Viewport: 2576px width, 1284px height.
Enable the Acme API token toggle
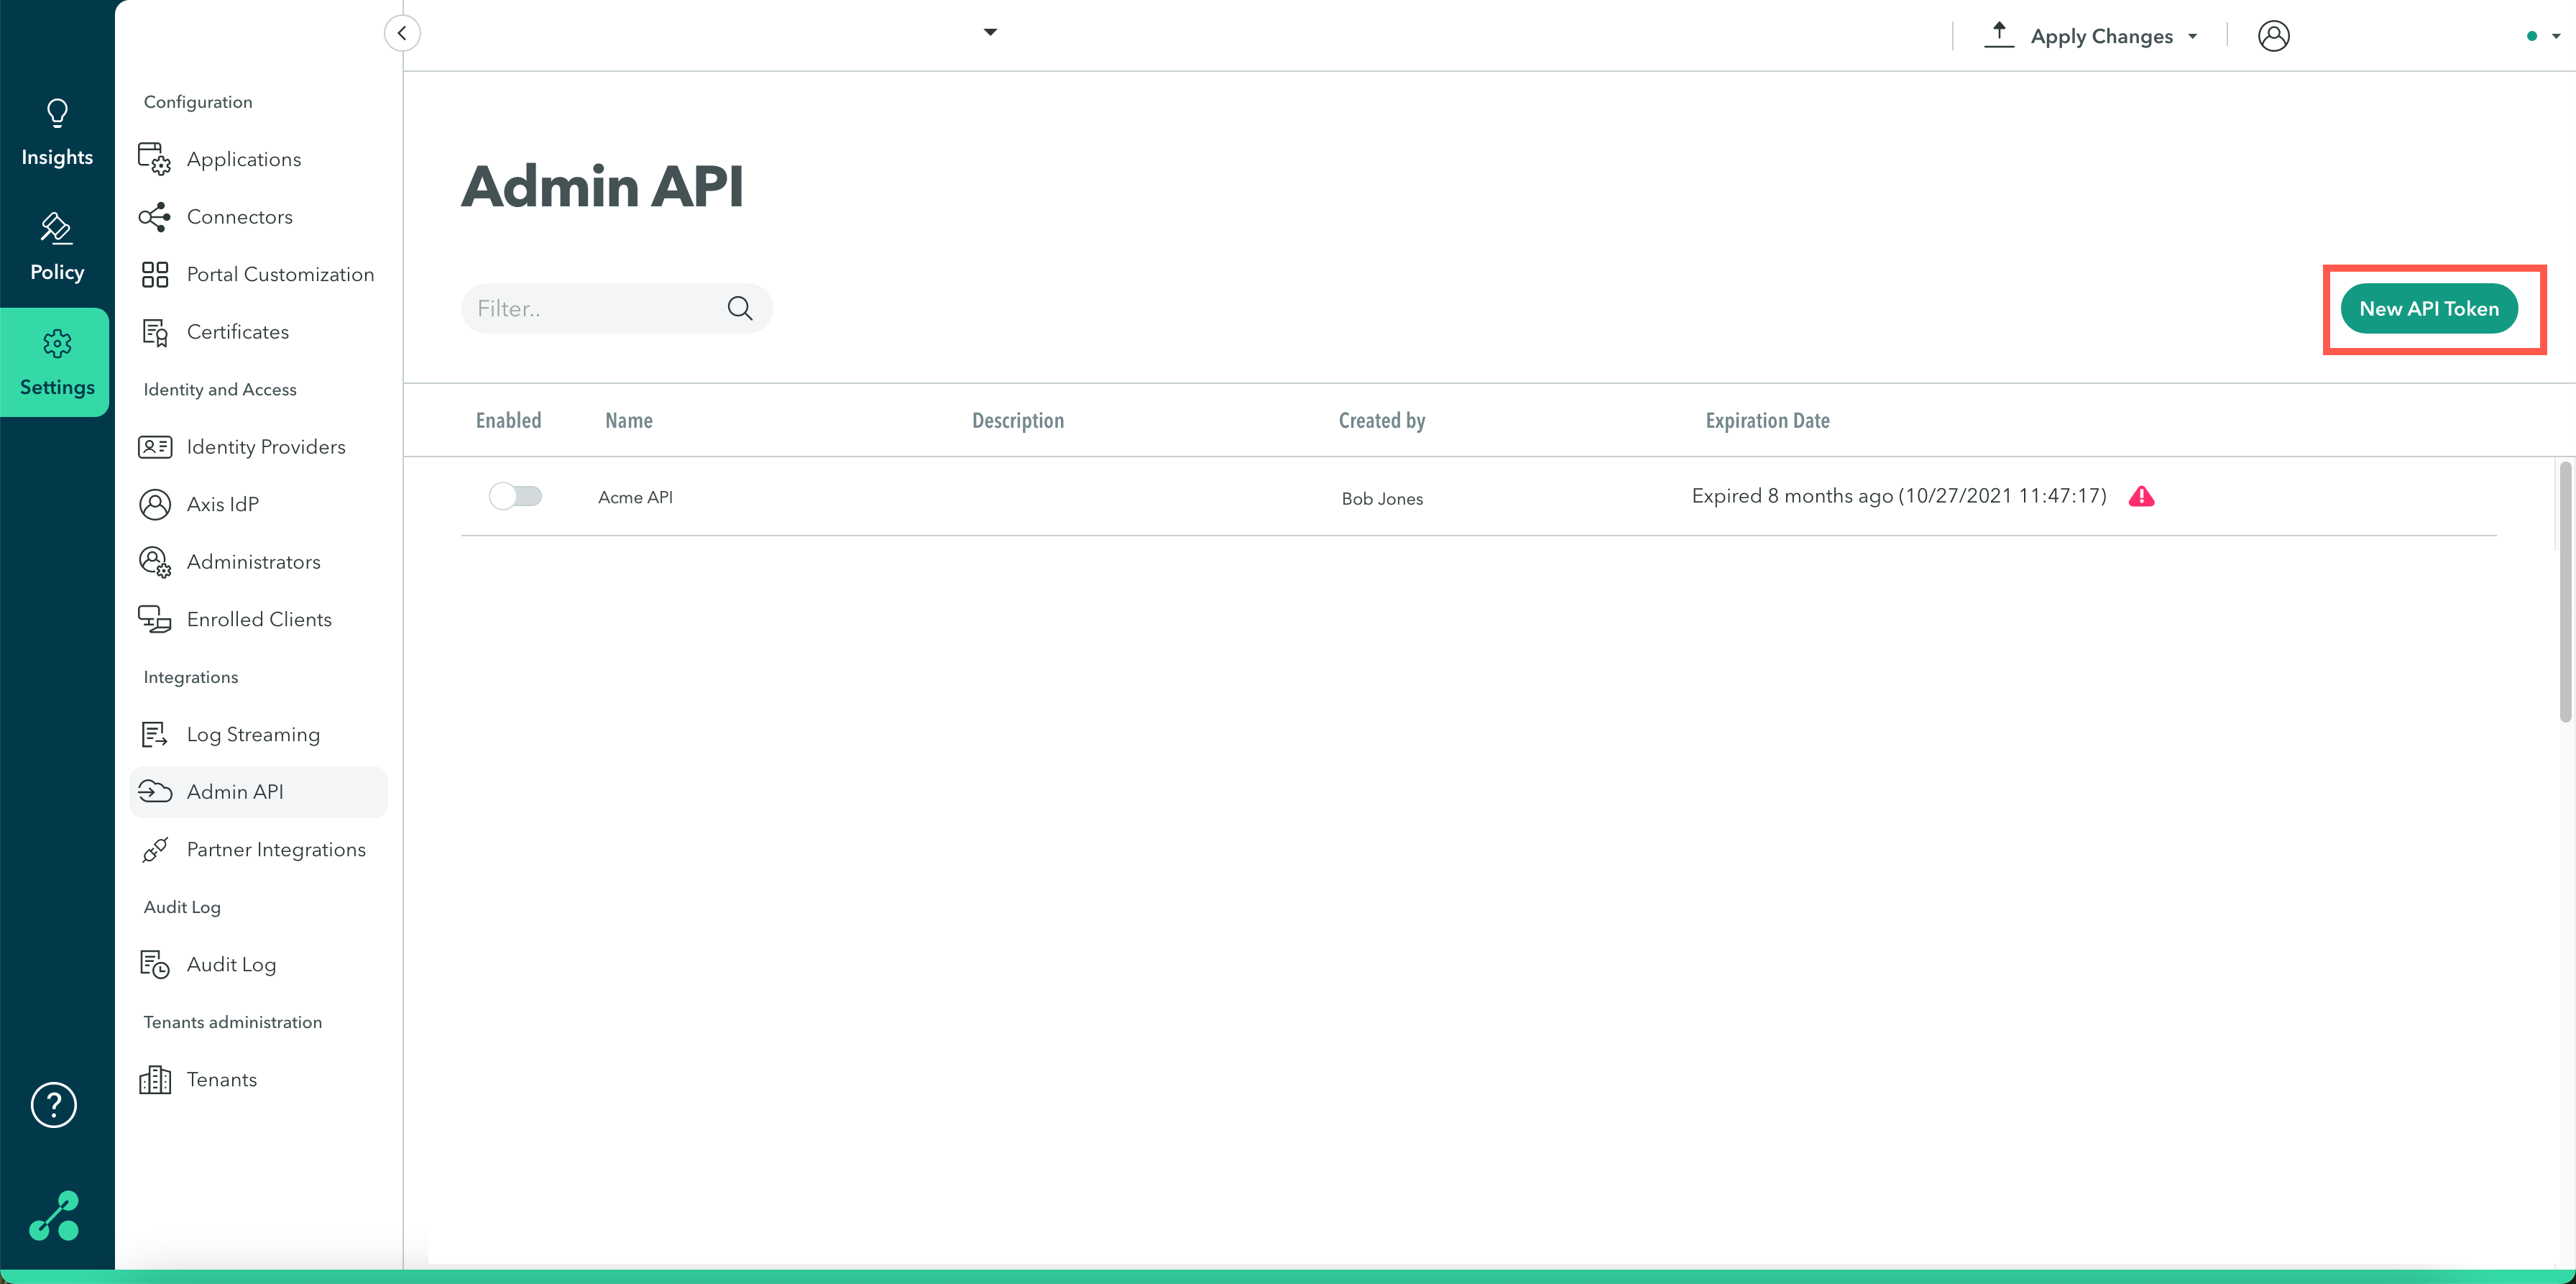tap(515, 496)
